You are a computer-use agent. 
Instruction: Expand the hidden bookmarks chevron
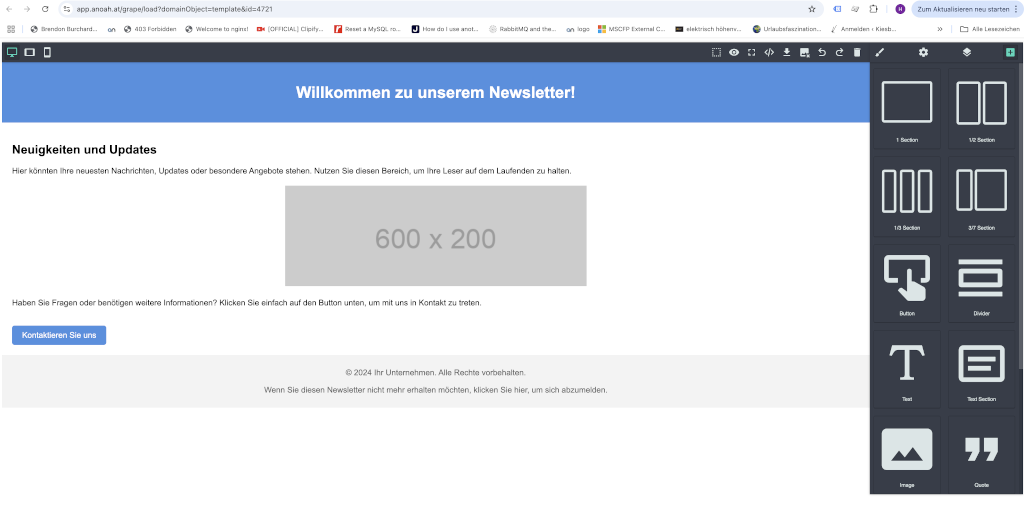point(939,29)
